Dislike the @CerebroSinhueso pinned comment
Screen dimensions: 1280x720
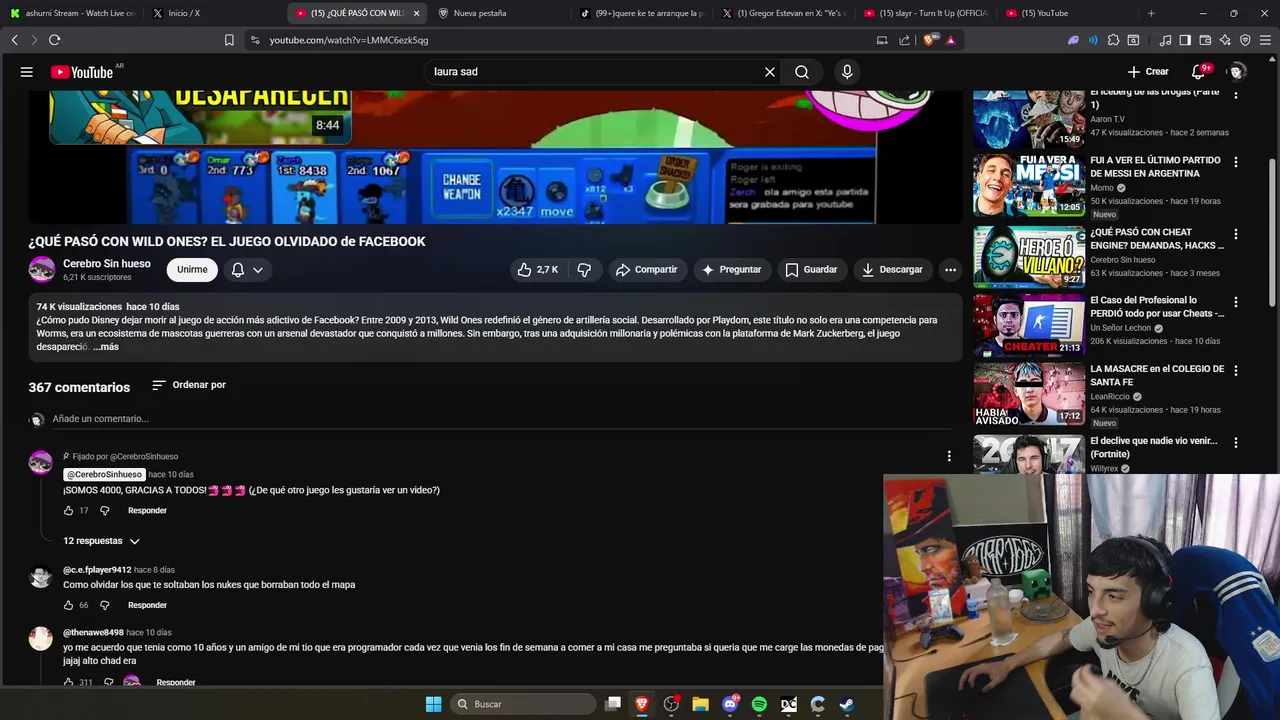(x=105, y=511)
